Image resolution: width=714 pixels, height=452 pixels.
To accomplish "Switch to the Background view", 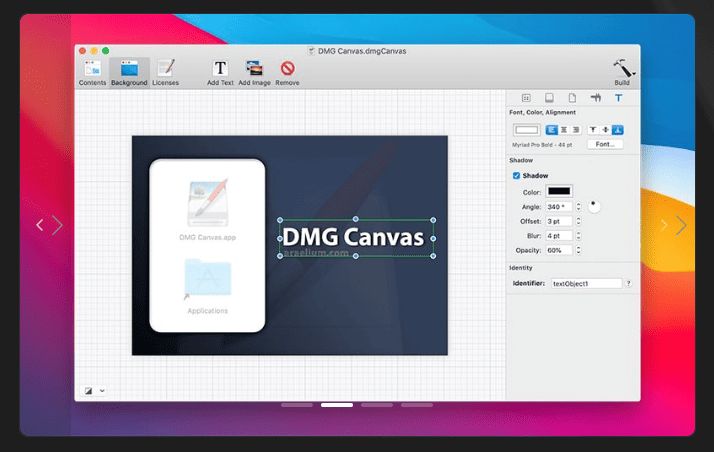I will coord(129,73).
